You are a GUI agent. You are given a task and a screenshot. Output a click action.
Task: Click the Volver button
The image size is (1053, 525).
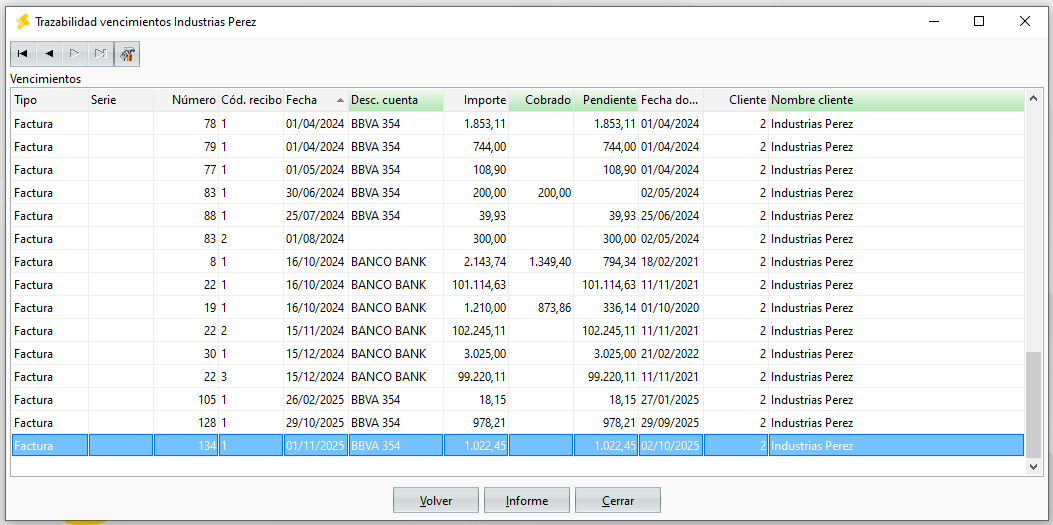tap(436, 501)
